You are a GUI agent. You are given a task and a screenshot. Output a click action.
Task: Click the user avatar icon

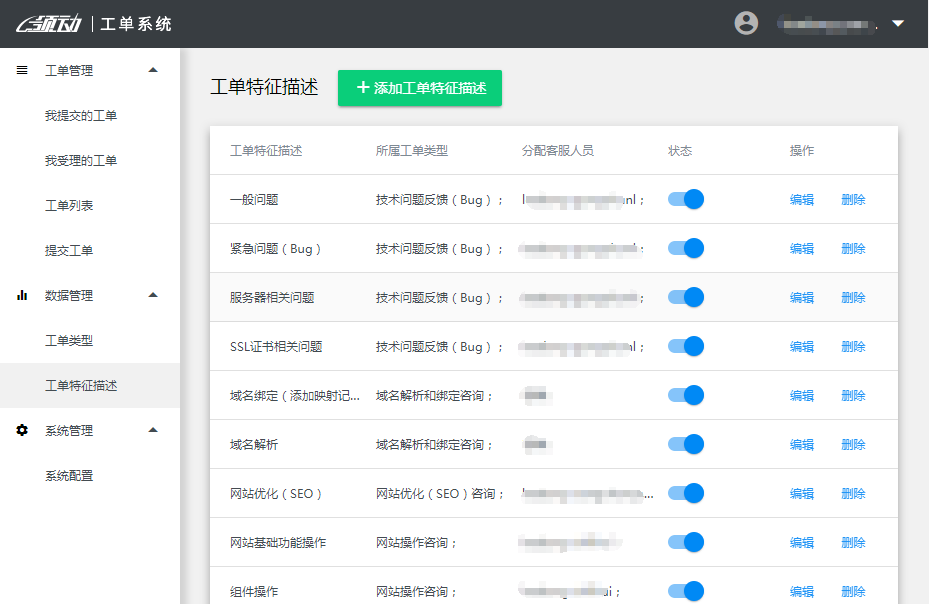click(x=746, y=23)
